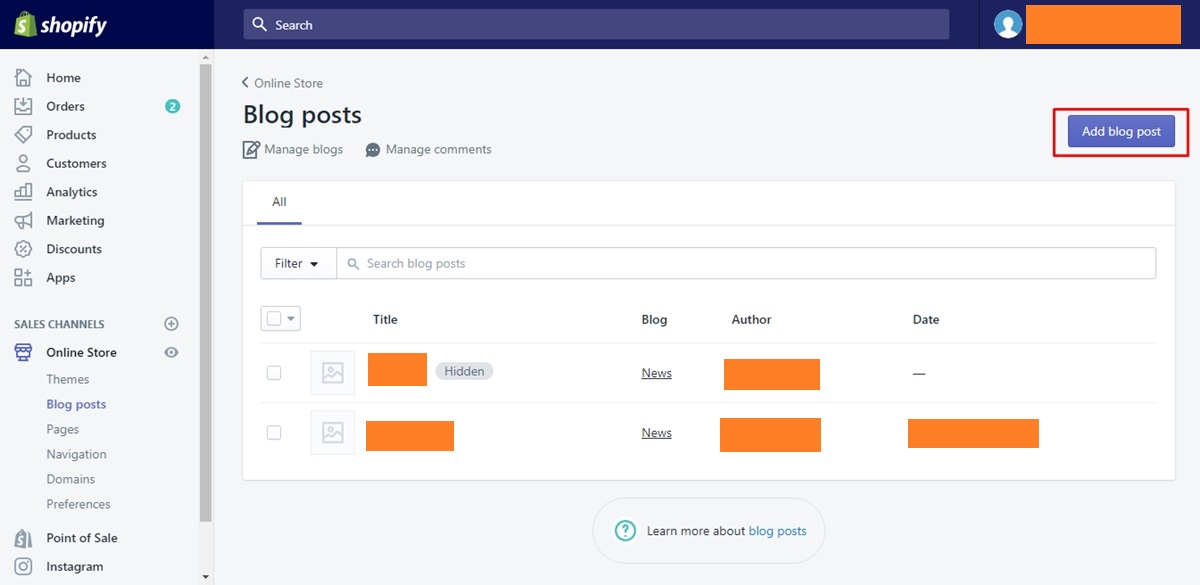Check the box for the Hidden post
This screenshot has height=585, width=1200.
[274, 373]
